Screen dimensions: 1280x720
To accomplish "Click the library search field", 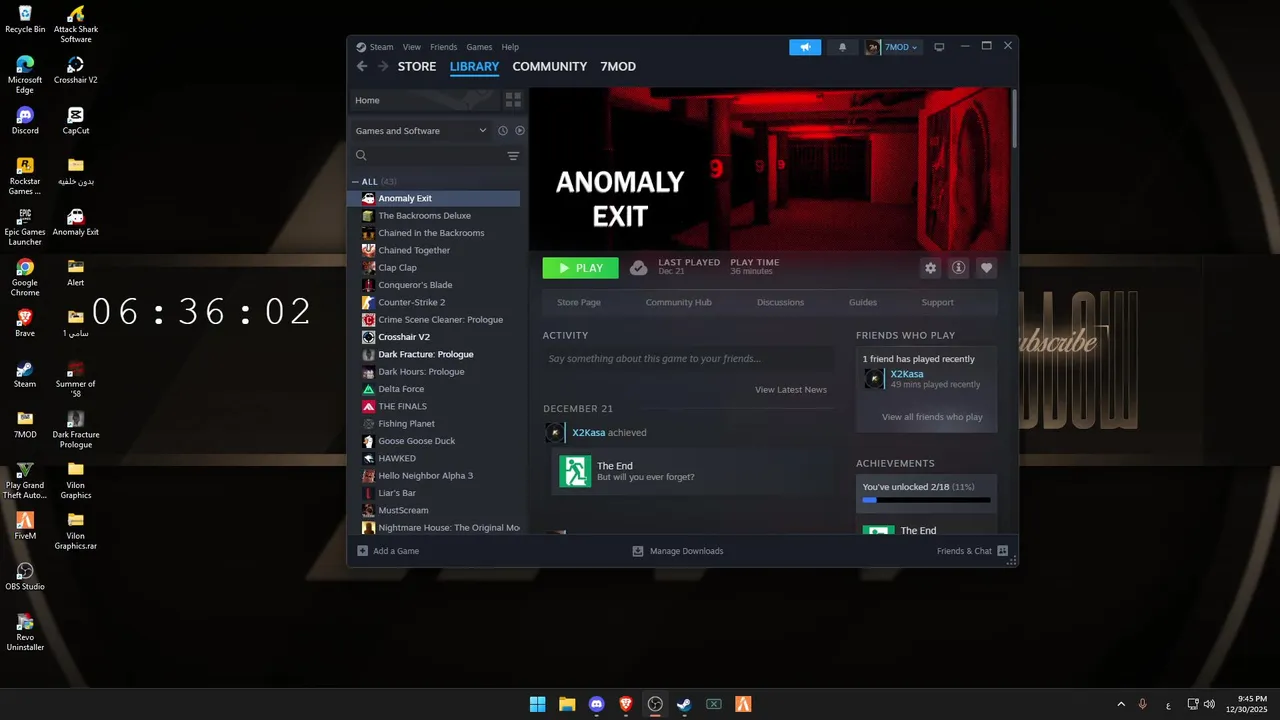I will click(x=437, y=156).
